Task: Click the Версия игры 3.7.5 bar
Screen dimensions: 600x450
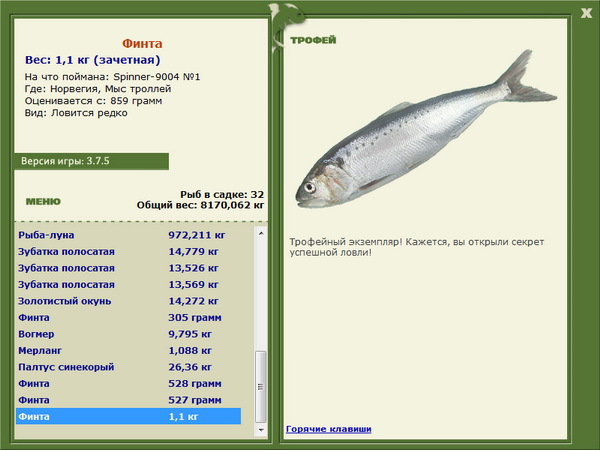Action: pyautogui.click(x=91, y=161)
